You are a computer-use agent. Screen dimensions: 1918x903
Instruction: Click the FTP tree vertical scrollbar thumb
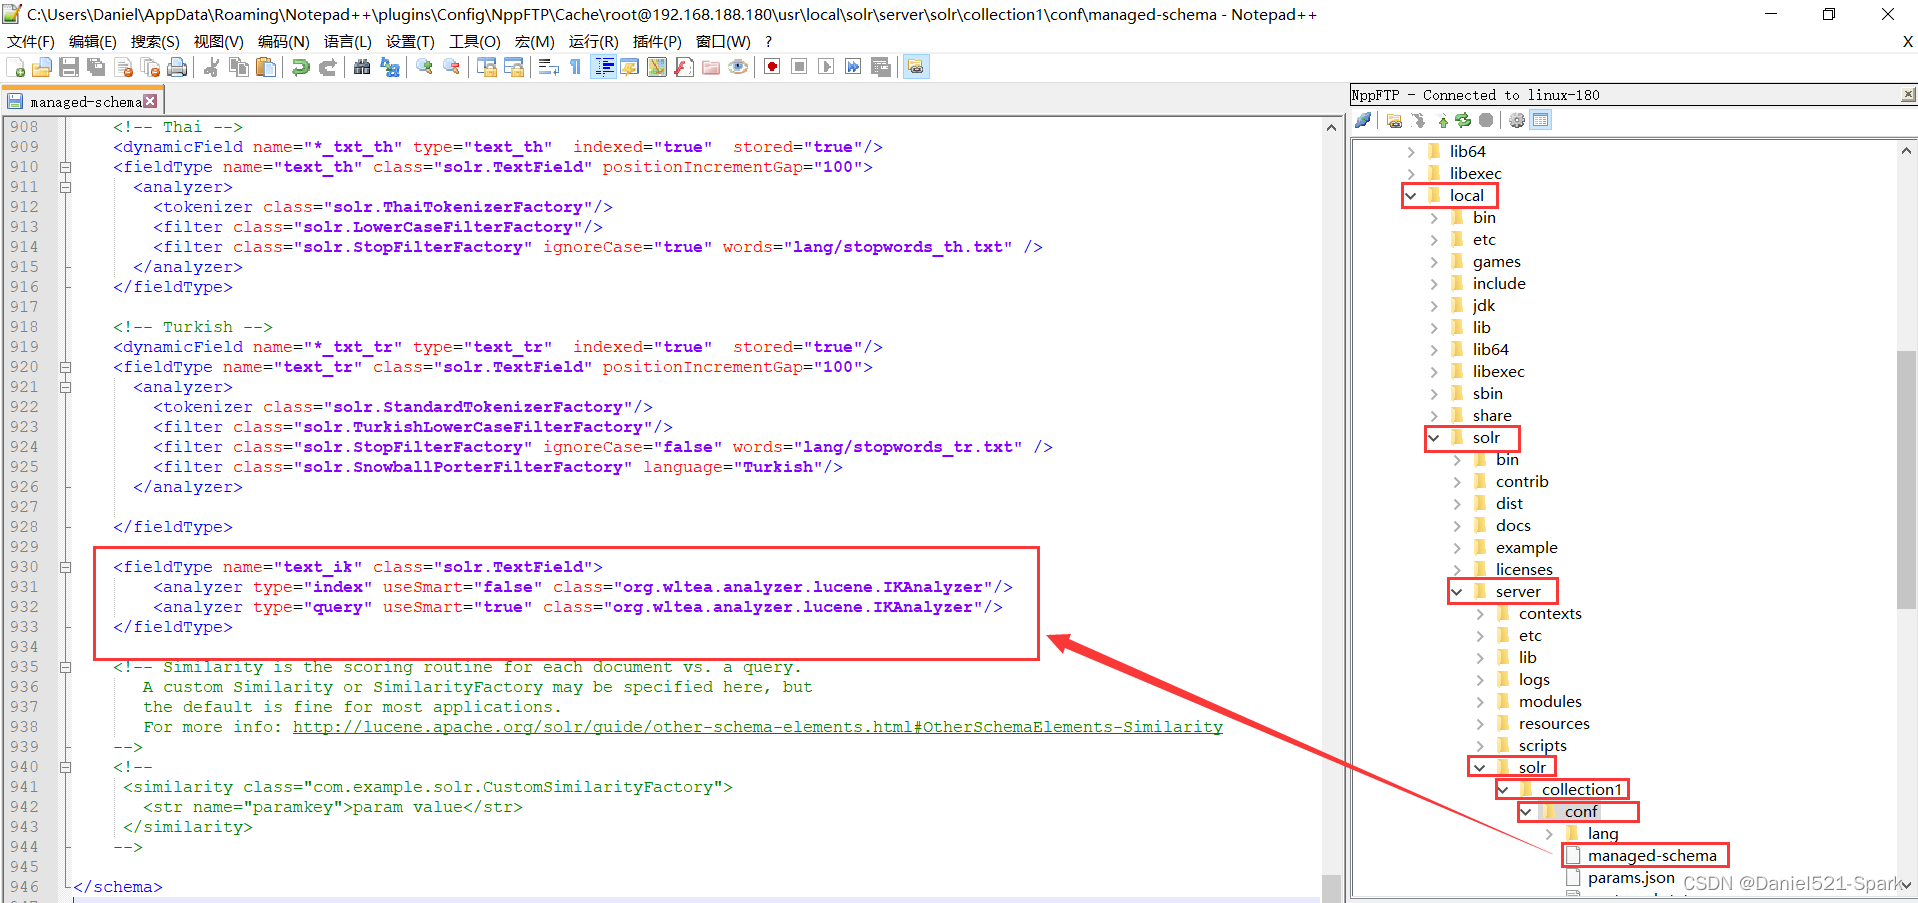pyautogui.click(x=1906, y=479)
